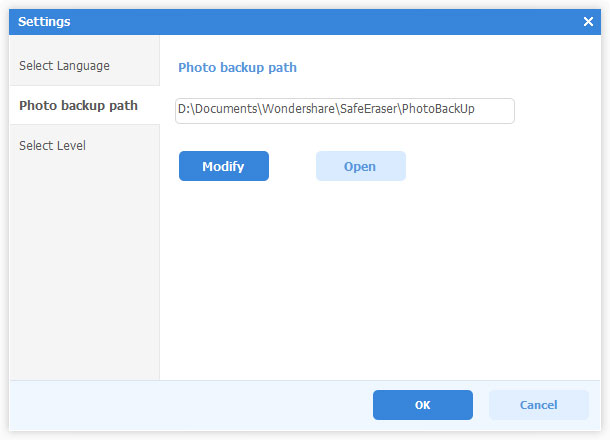Click the Settings title text
The image size is (610, 440).
click(x=44, y=21)
